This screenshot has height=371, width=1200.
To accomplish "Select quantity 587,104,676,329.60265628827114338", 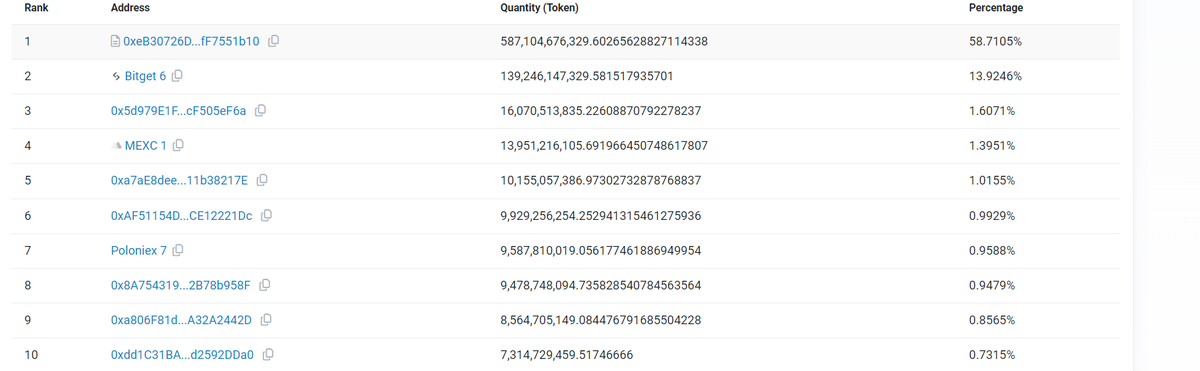I will coord(604,41).
